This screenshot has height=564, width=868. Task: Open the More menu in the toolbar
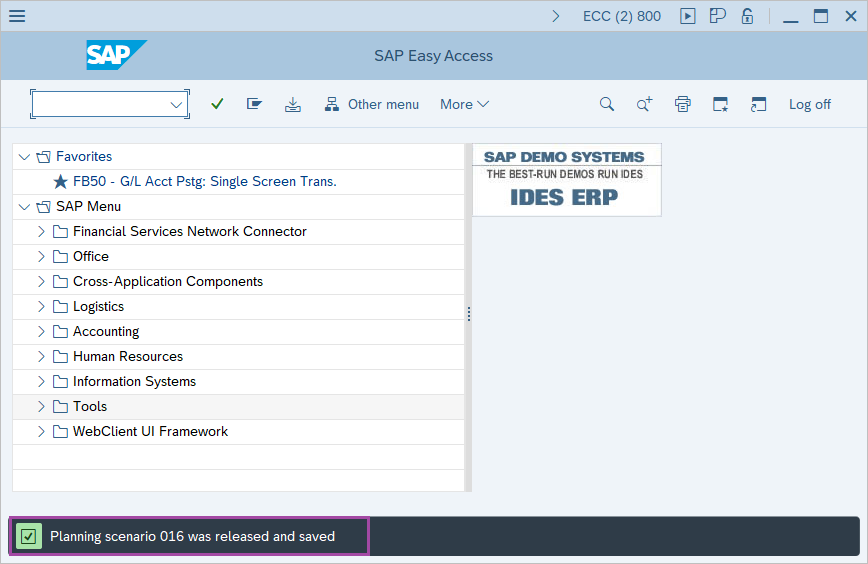464,104
